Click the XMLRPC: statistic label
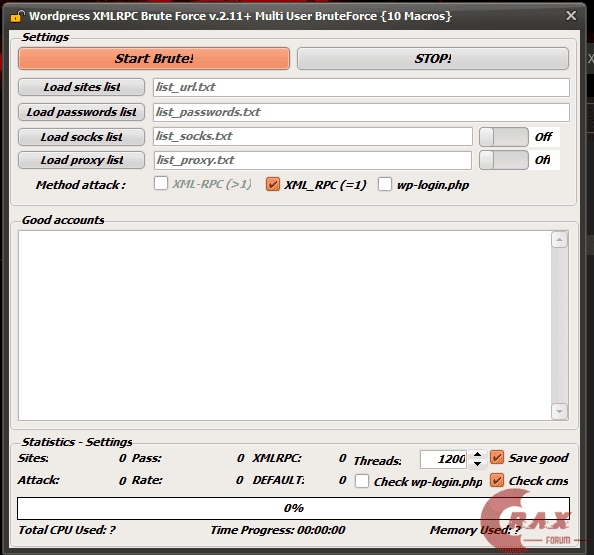 tap(277, 458)
